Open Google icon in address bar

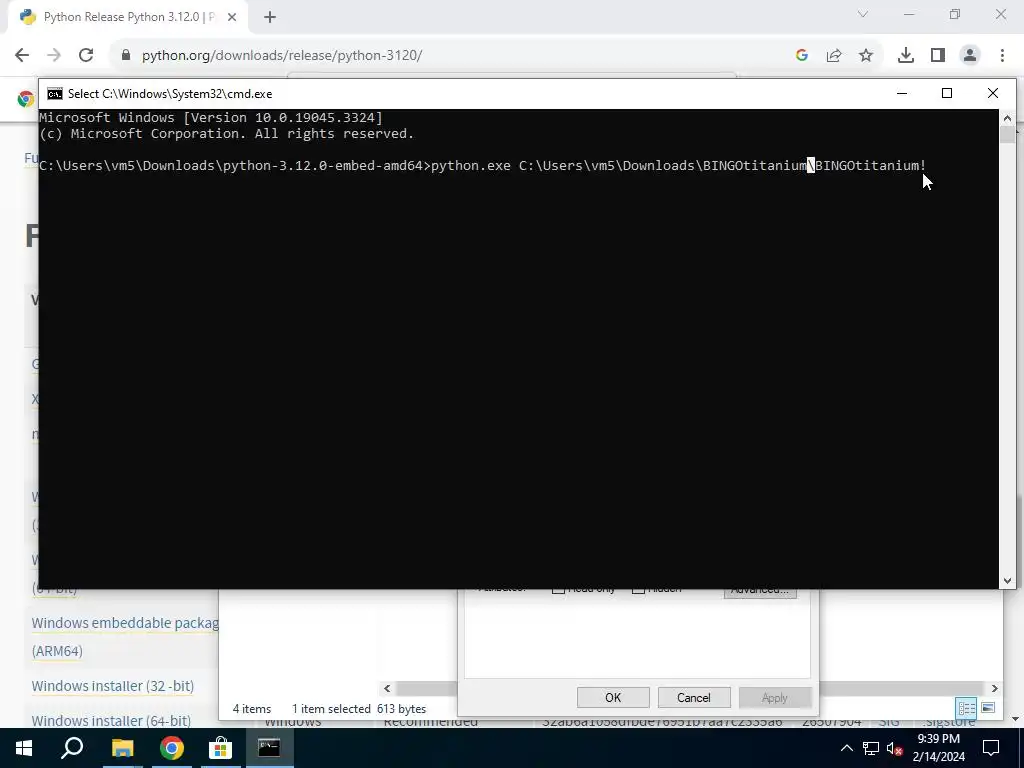[x=802, y=56]
